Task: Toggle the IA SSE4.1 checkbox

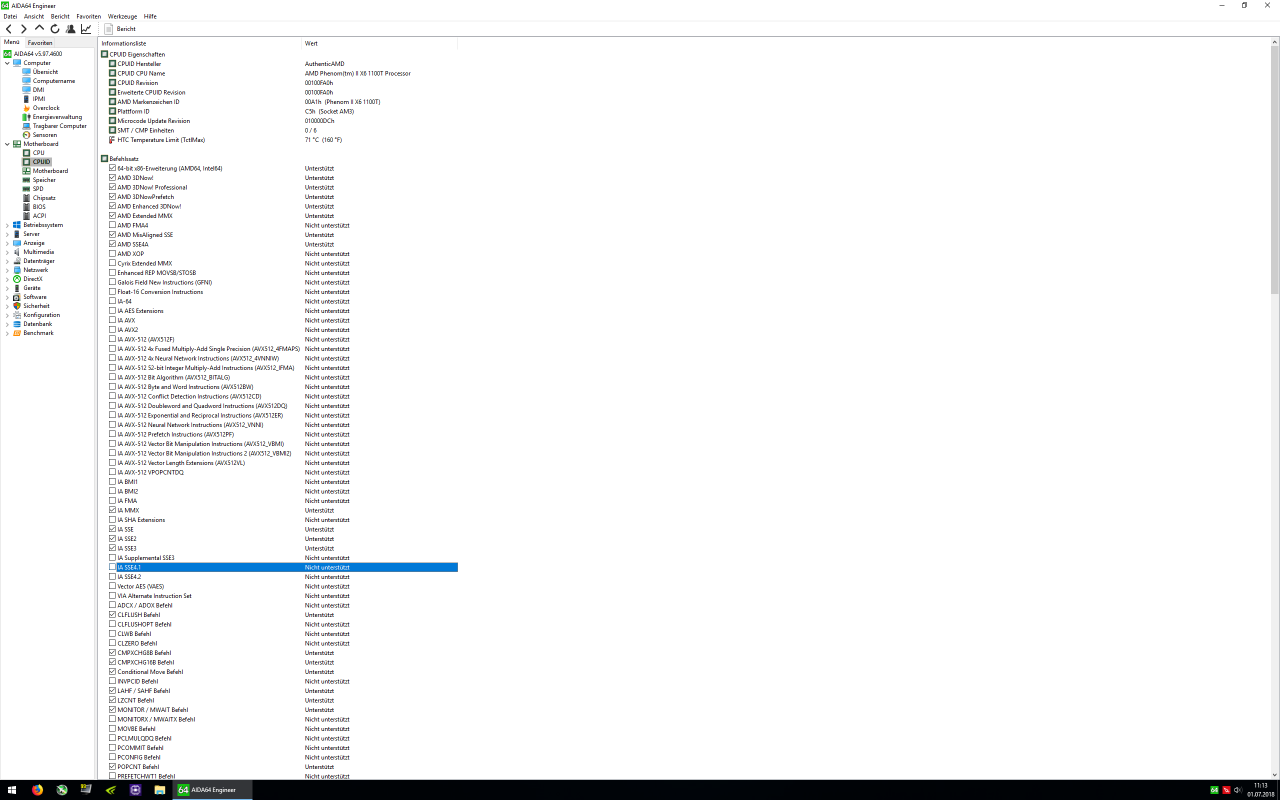Action: click(x=112, y=567)
